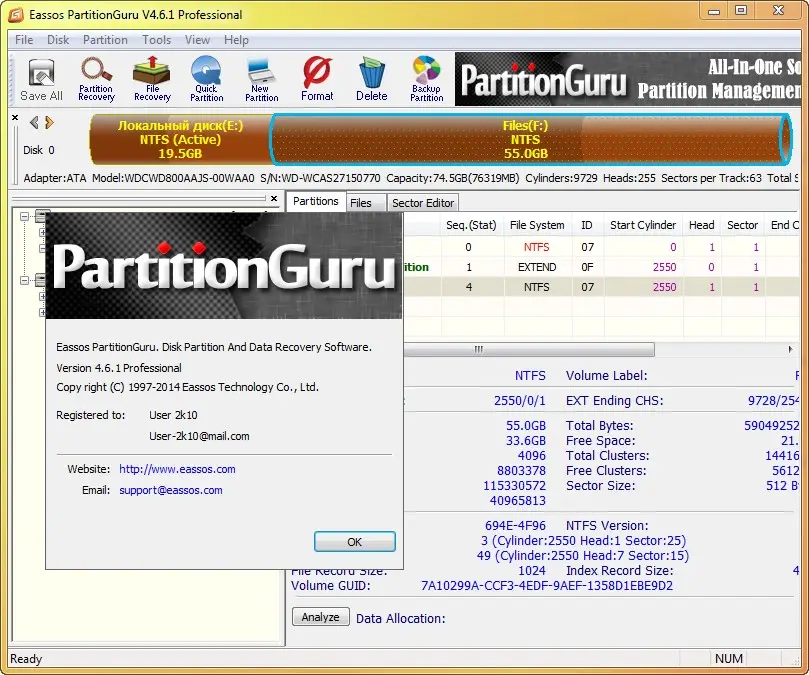
Task: Switch to the Sector Editor tab
Action: click(423, 203)
